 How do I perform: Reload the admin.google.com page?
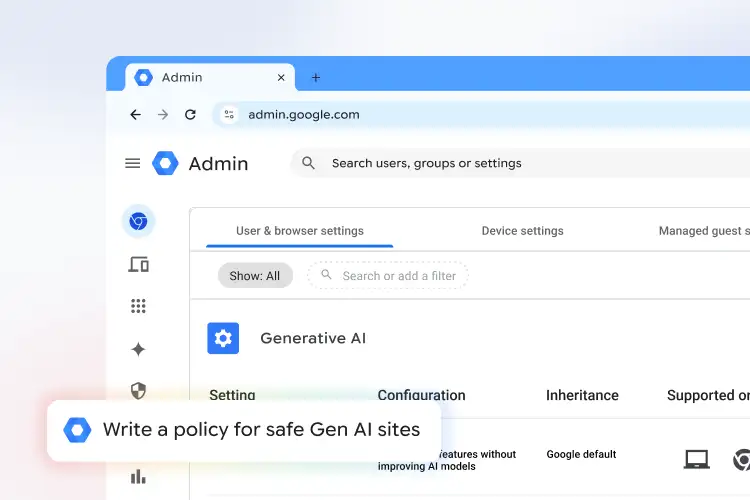(x=190, y=115)
